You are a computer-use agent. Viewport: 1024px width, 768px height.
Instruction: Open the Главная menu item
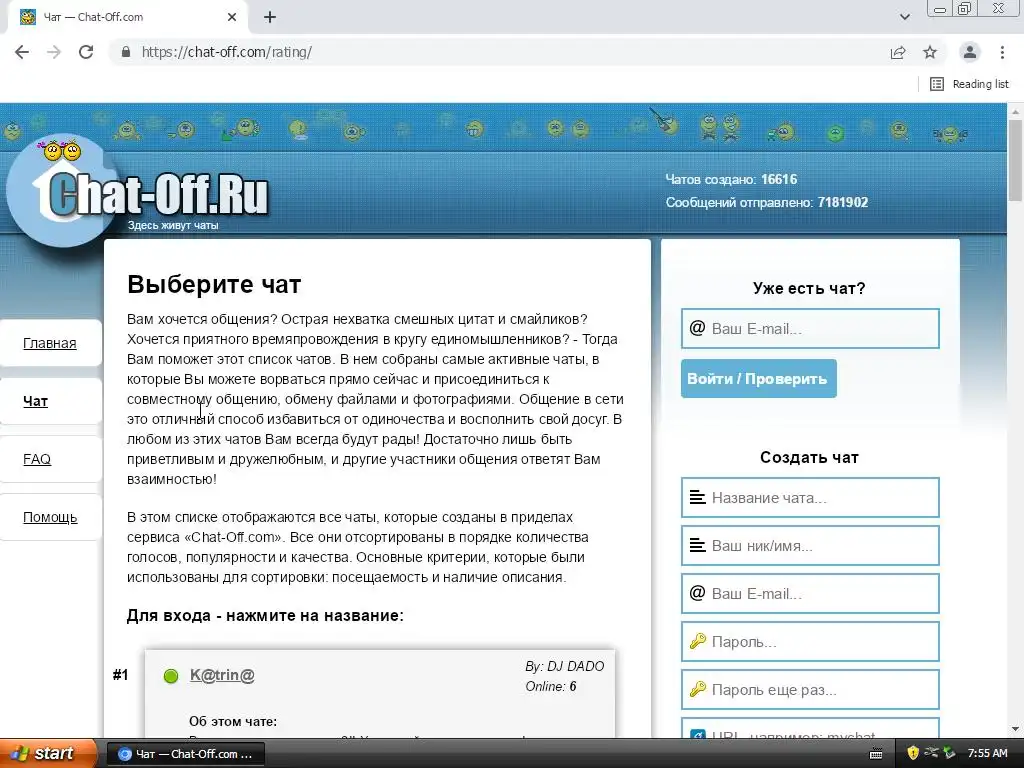pos(50,343)
